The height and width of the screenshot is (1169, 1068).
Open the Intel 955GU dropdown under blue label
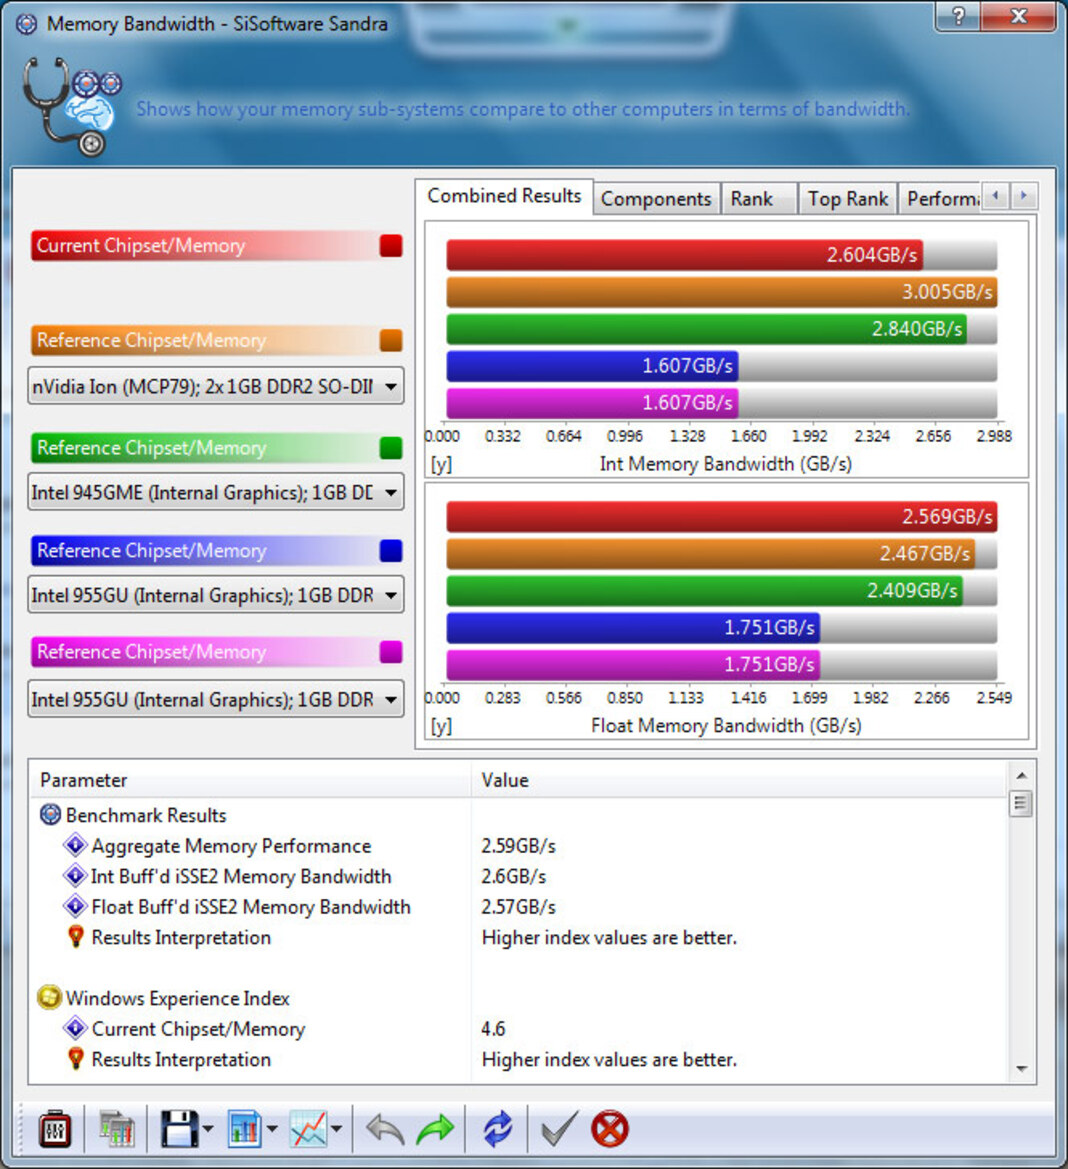216,595
